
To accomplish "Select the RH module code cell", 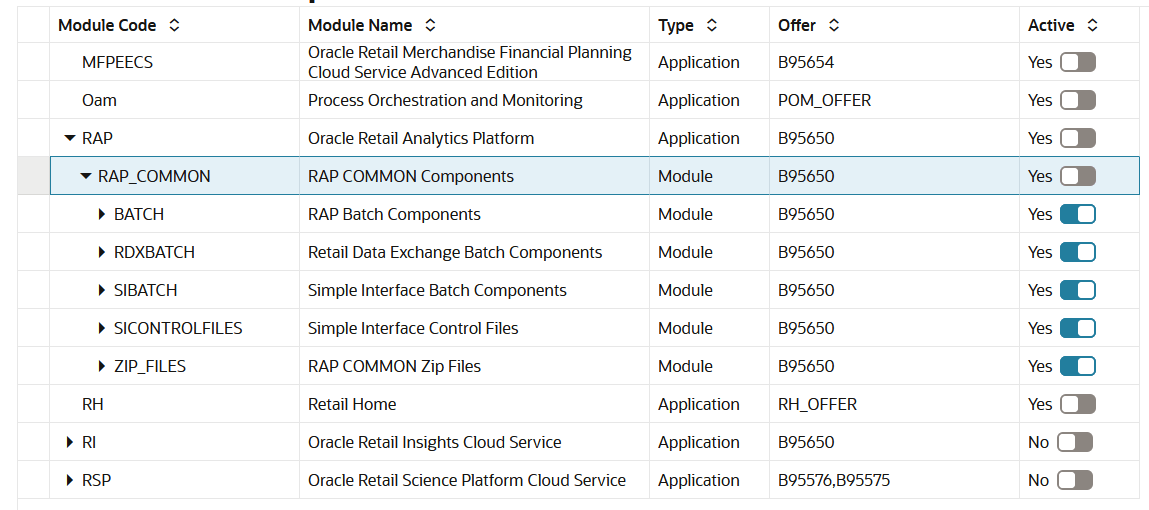I will click(174, 404).
